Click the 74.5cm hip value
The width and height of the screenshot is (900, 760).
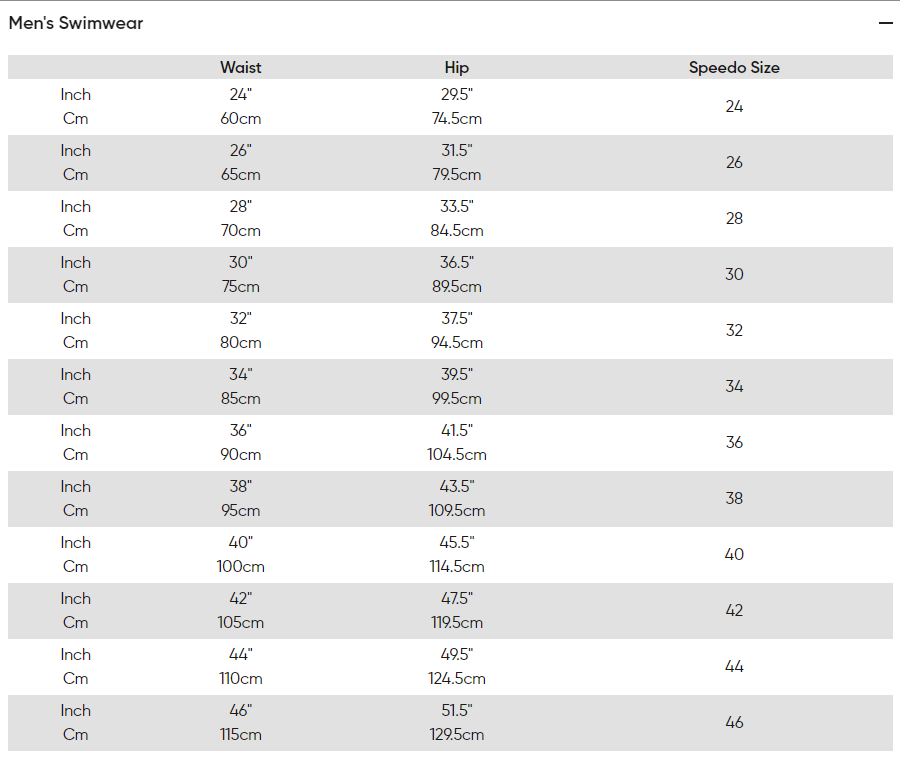456,119
